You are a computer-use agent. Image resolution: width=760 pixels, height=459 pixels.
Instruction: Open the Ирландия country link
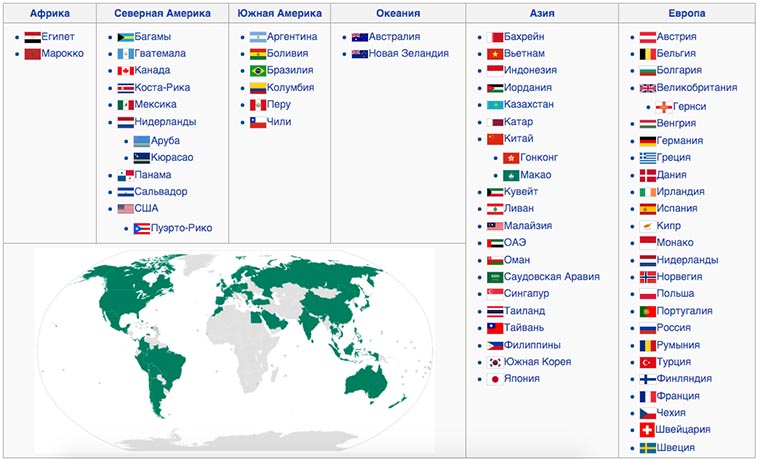click(681, 191)
